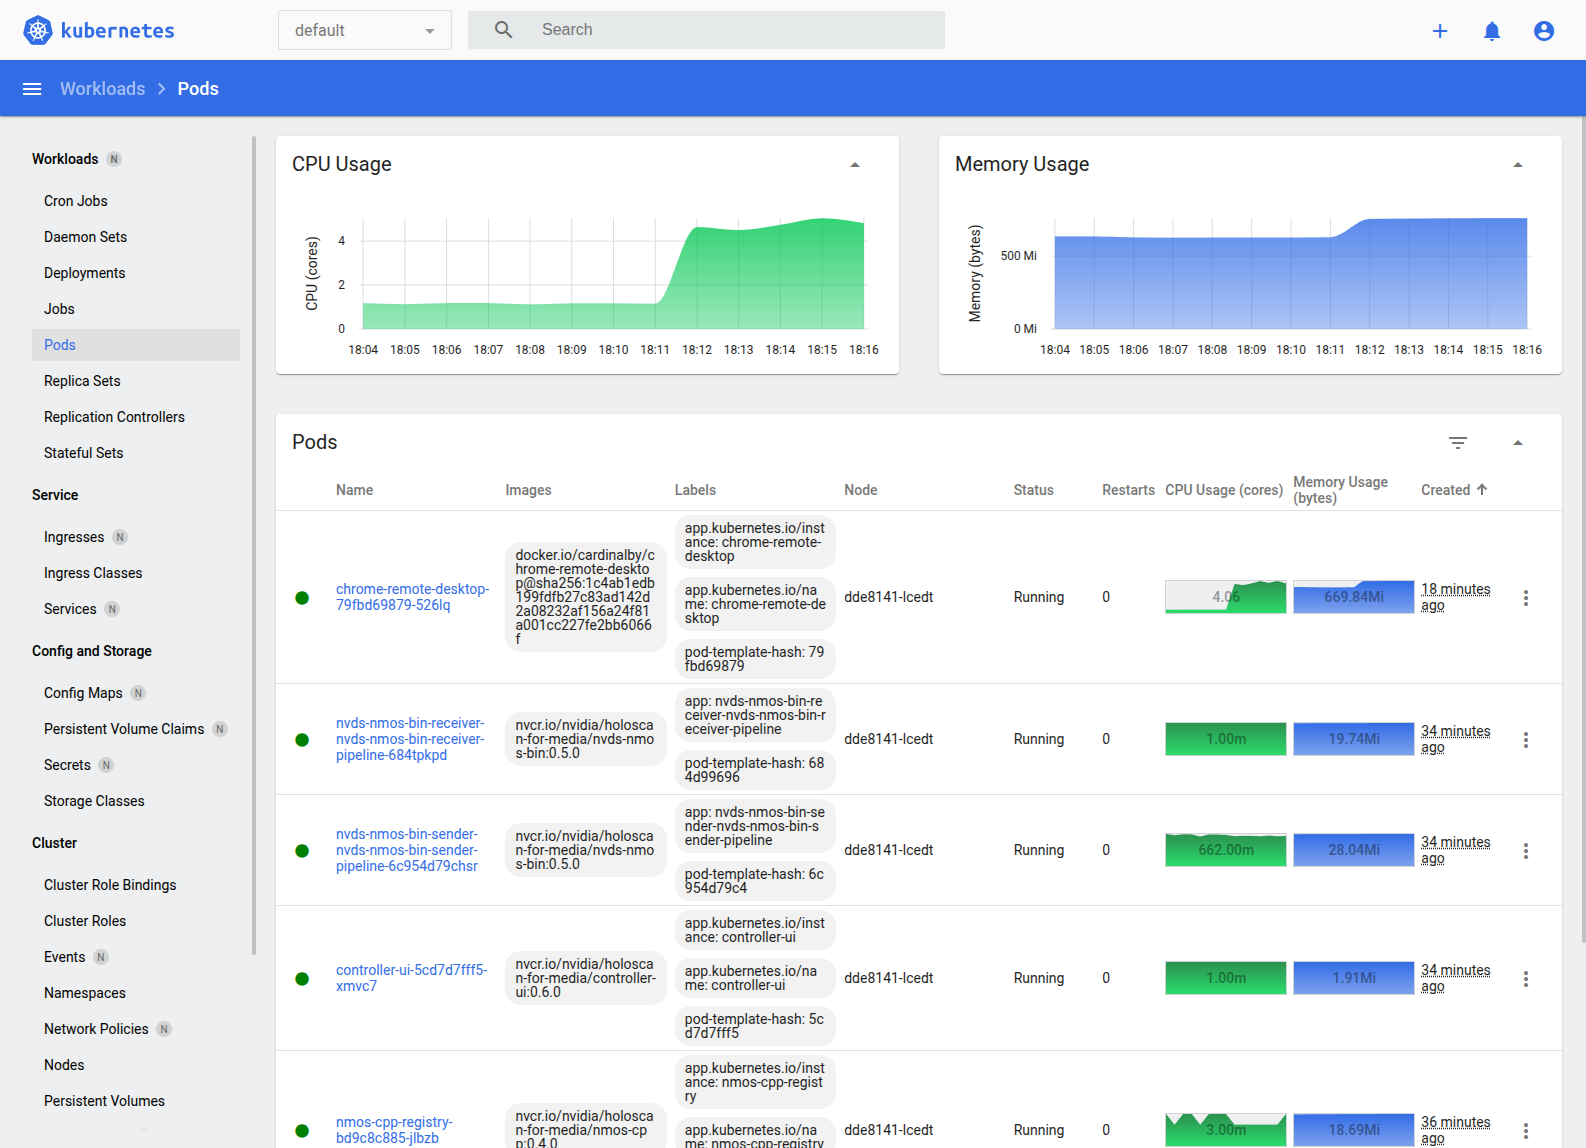This screenshot has height=1148, width=1586.
Task: Focus the Search input field
Action: (x=735, y=30)
